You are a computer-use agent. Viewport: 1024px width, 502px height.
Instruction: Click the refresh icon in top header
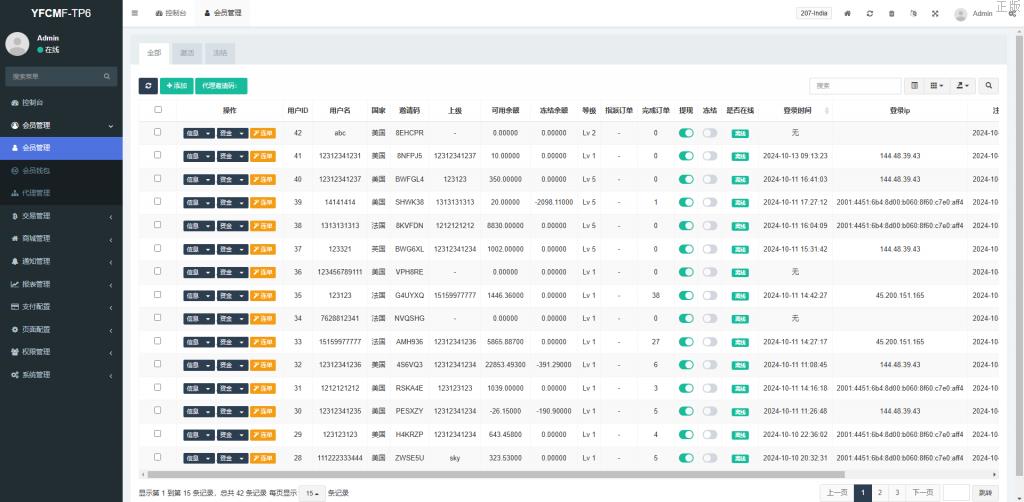870,13
